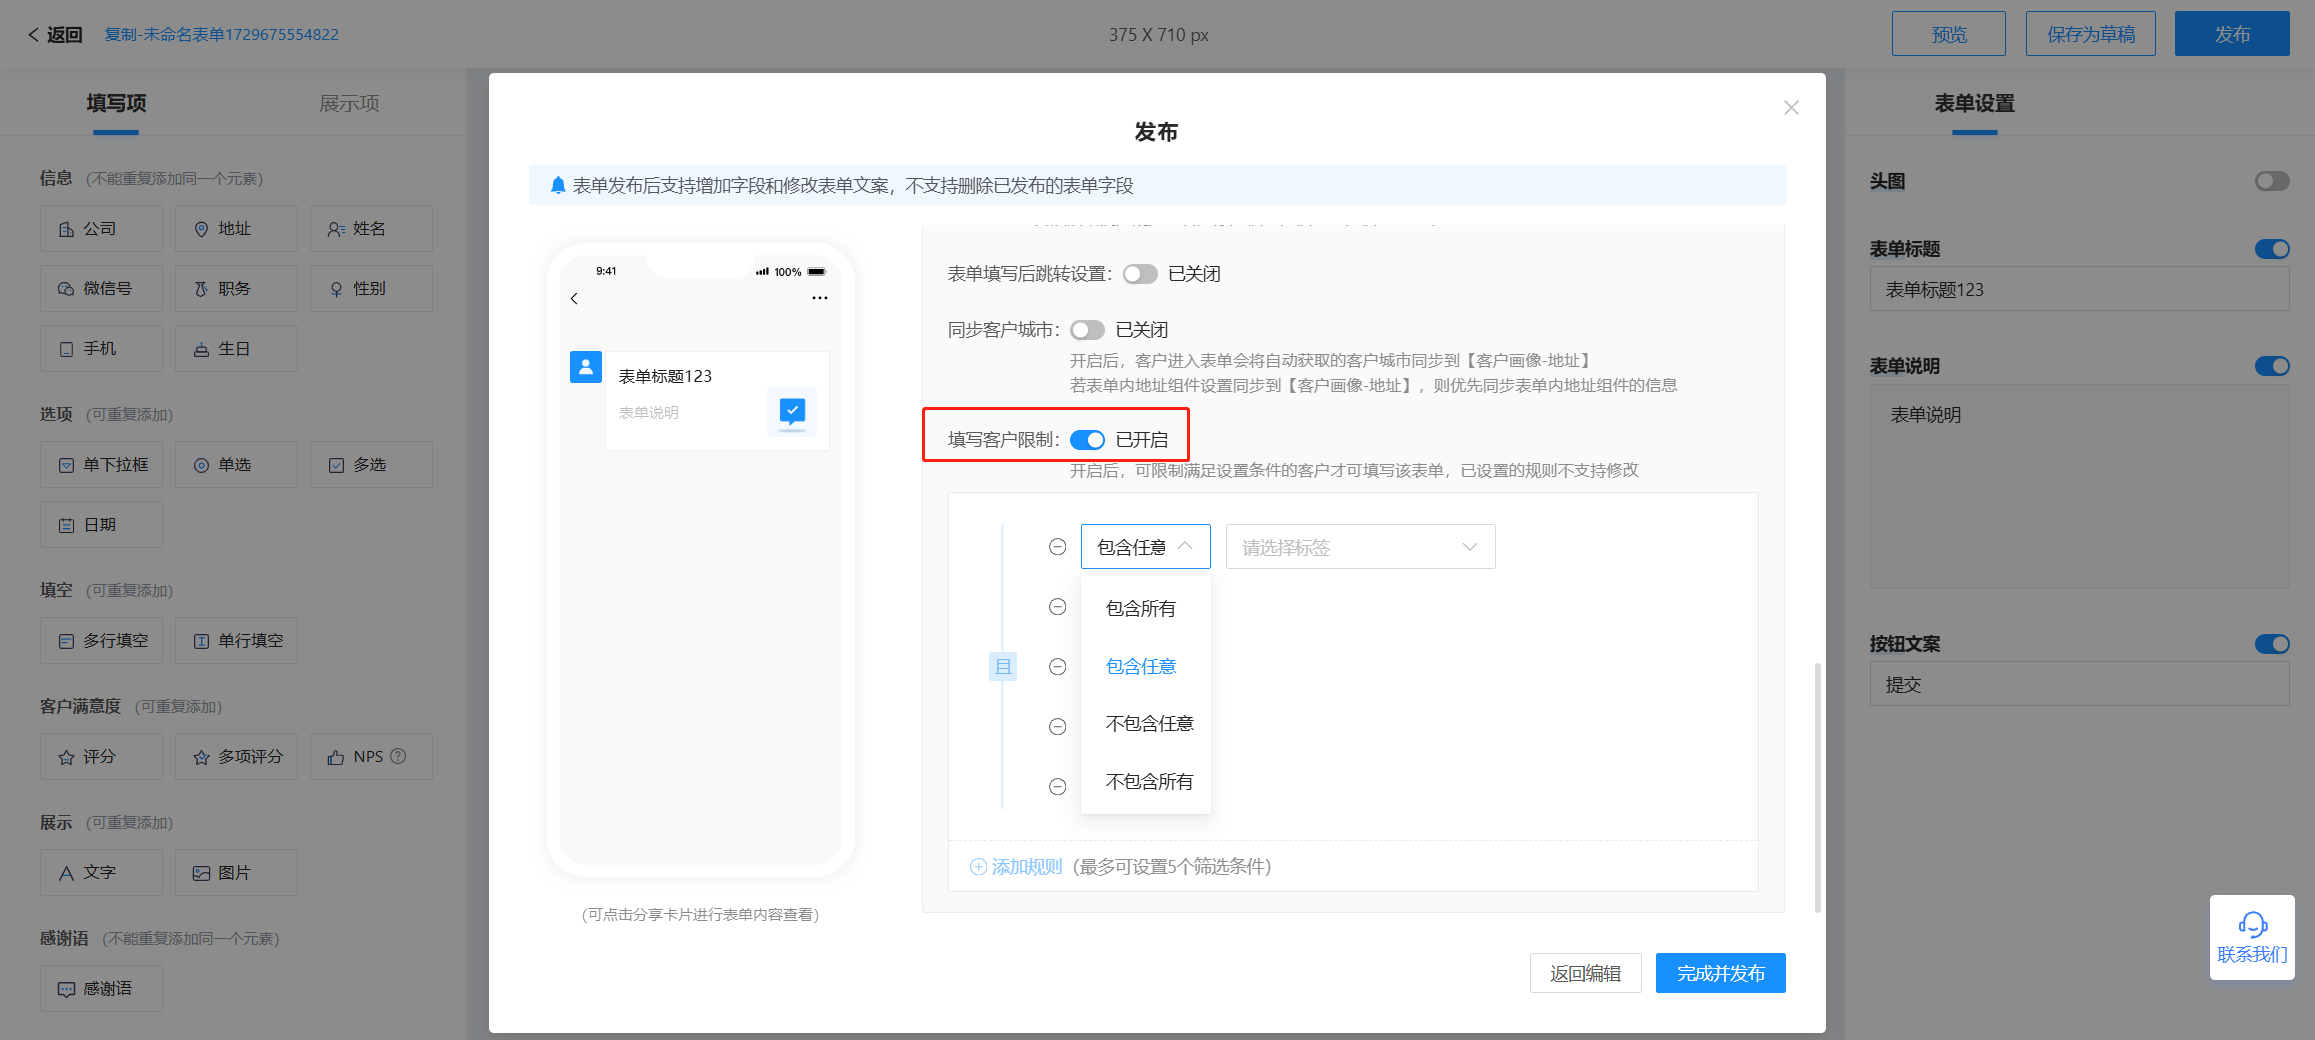Click the 公司 company field icon

tap(67, 229)
